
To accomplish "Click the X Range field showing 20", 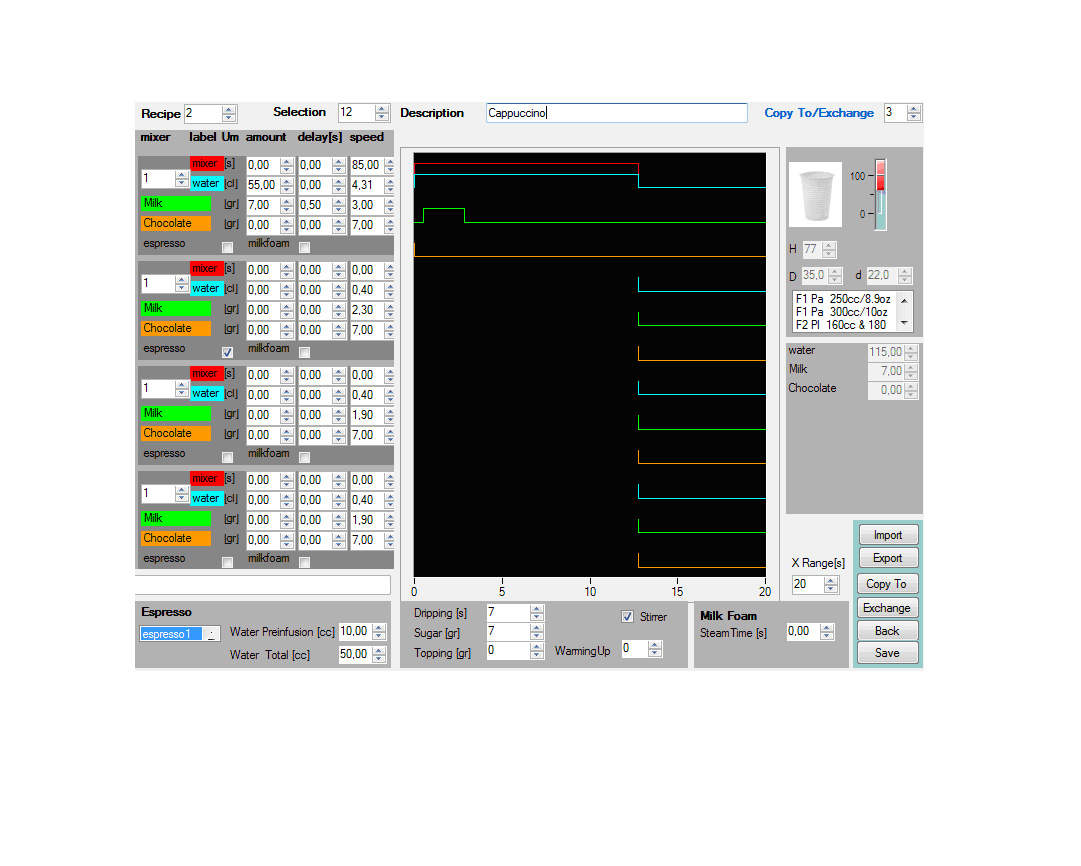I will (x=808, y=584).
